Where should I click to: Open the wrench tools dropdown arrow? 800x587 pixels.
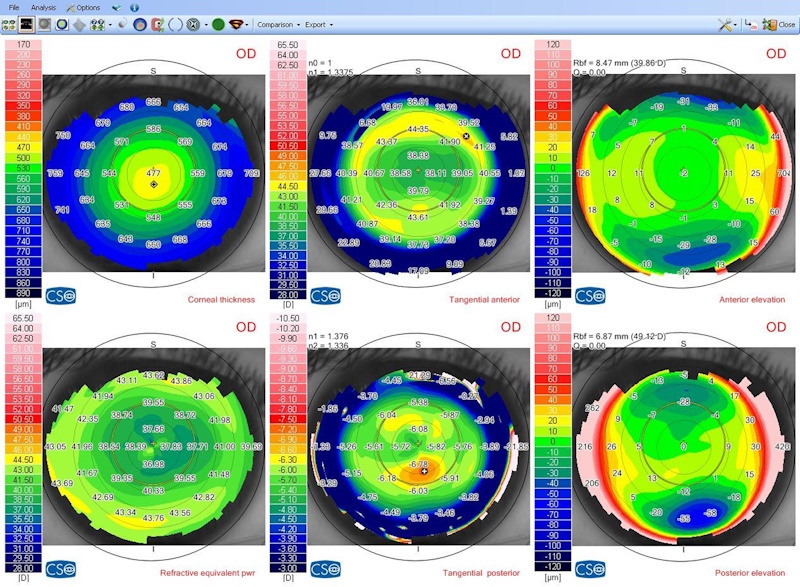735,24
